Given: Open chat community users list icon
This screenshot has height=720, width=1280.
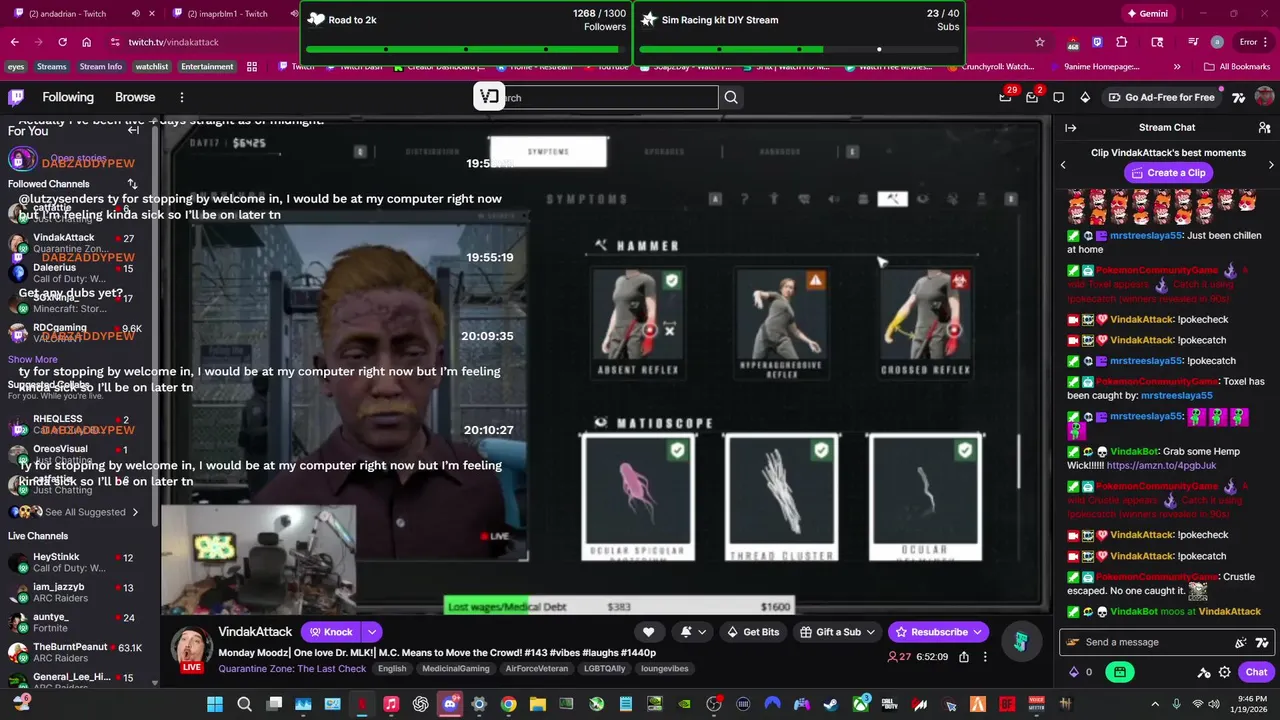Looking at the screenshot, I should [x=1264, y=128].
